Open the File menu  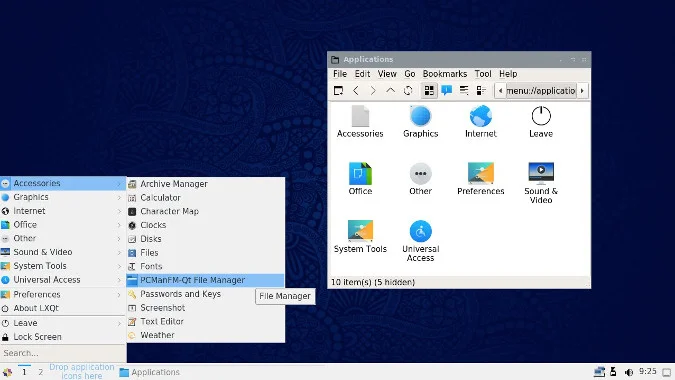[x=340, y=74]
